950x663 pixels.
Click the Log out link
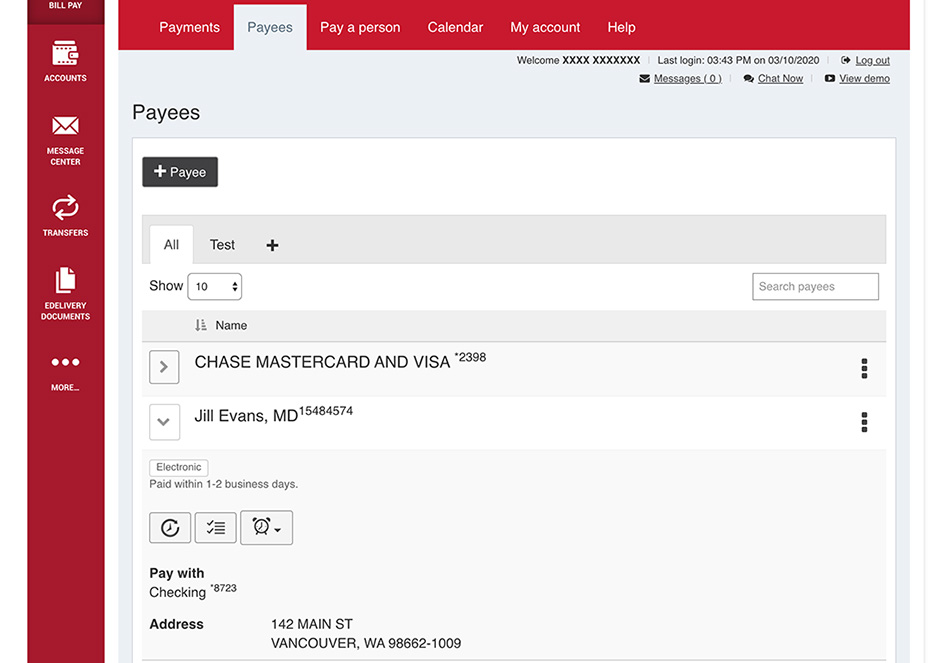[872, 61]
